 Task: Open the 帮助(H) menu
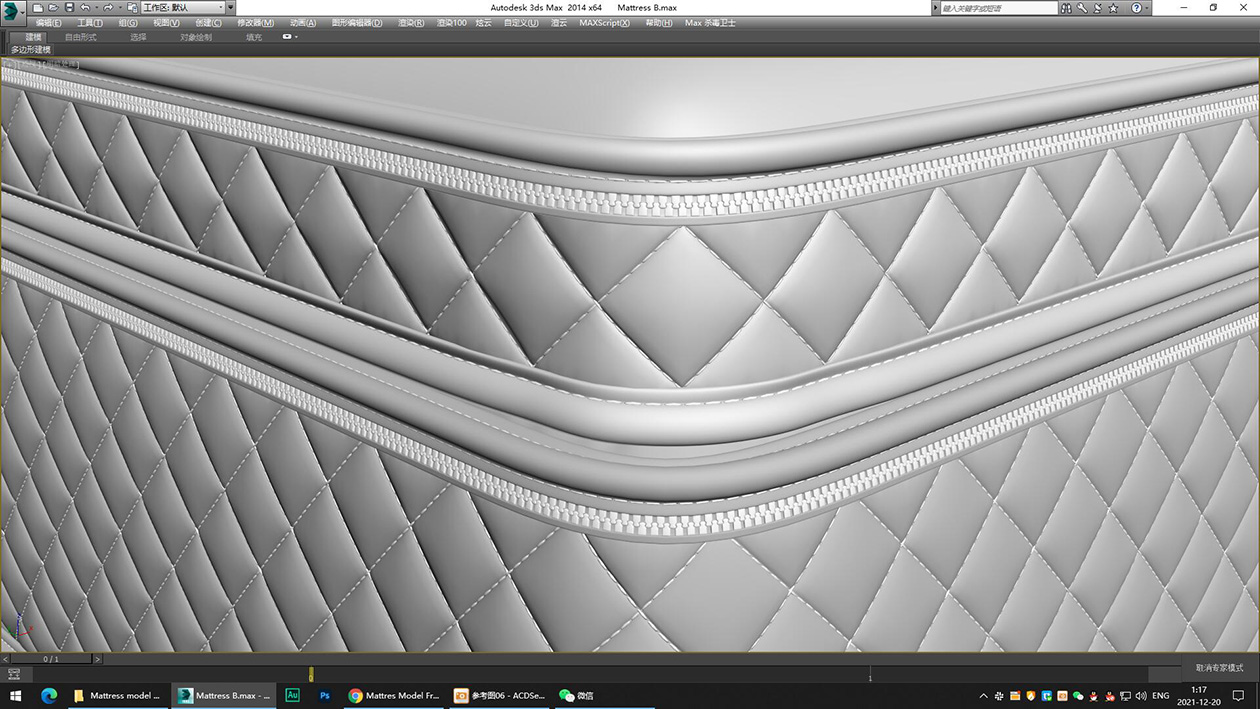[658, 23]
